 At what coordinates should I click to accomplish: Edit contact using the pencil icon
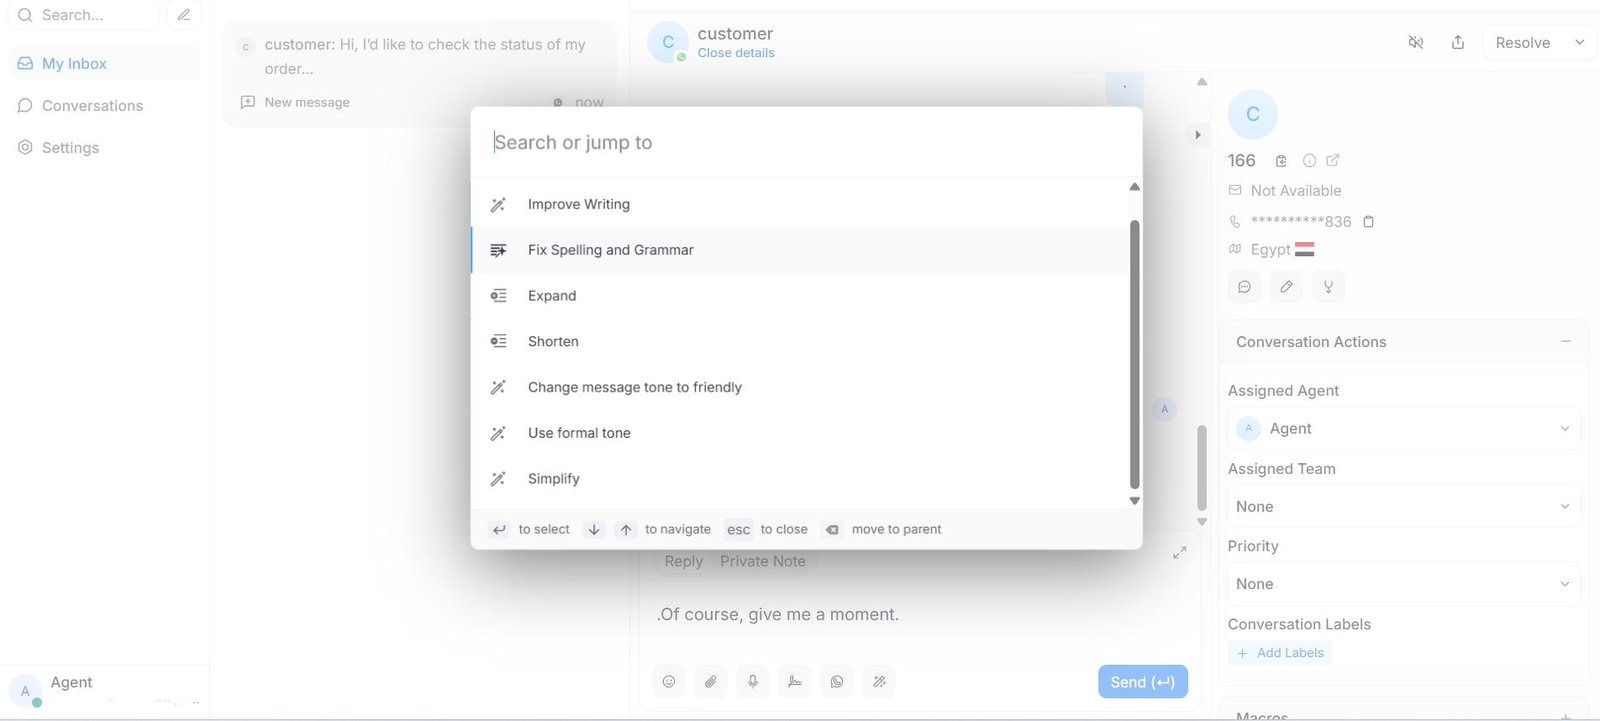pyautogui.click(x=1286, y=287)
